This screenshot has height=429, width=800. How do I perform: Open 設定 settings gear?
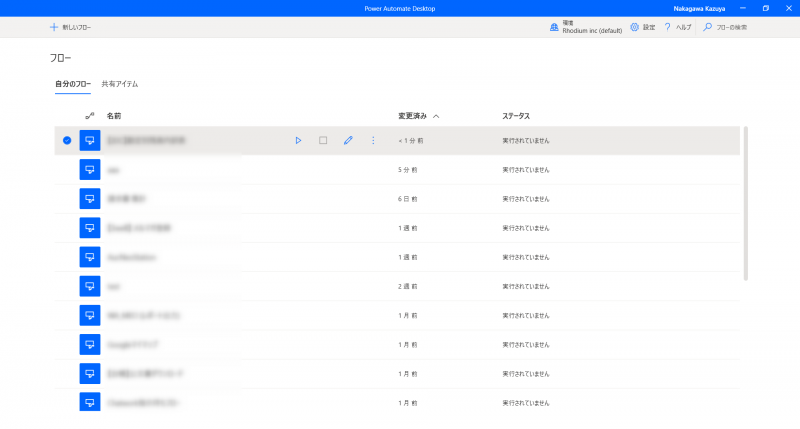[x=642, y=27]
